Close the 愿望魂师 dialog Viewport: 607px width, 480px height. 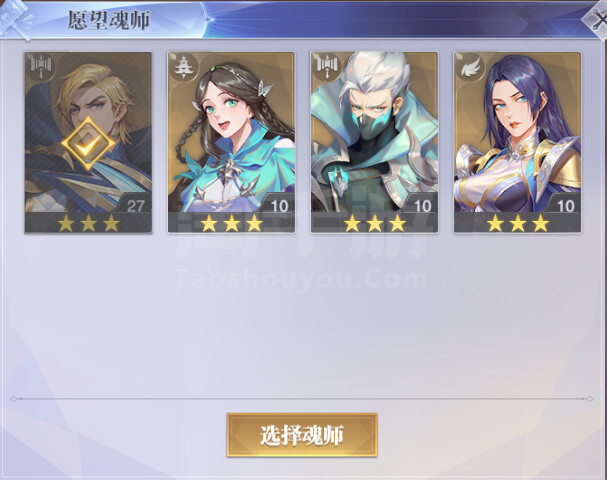pos(598,19)
